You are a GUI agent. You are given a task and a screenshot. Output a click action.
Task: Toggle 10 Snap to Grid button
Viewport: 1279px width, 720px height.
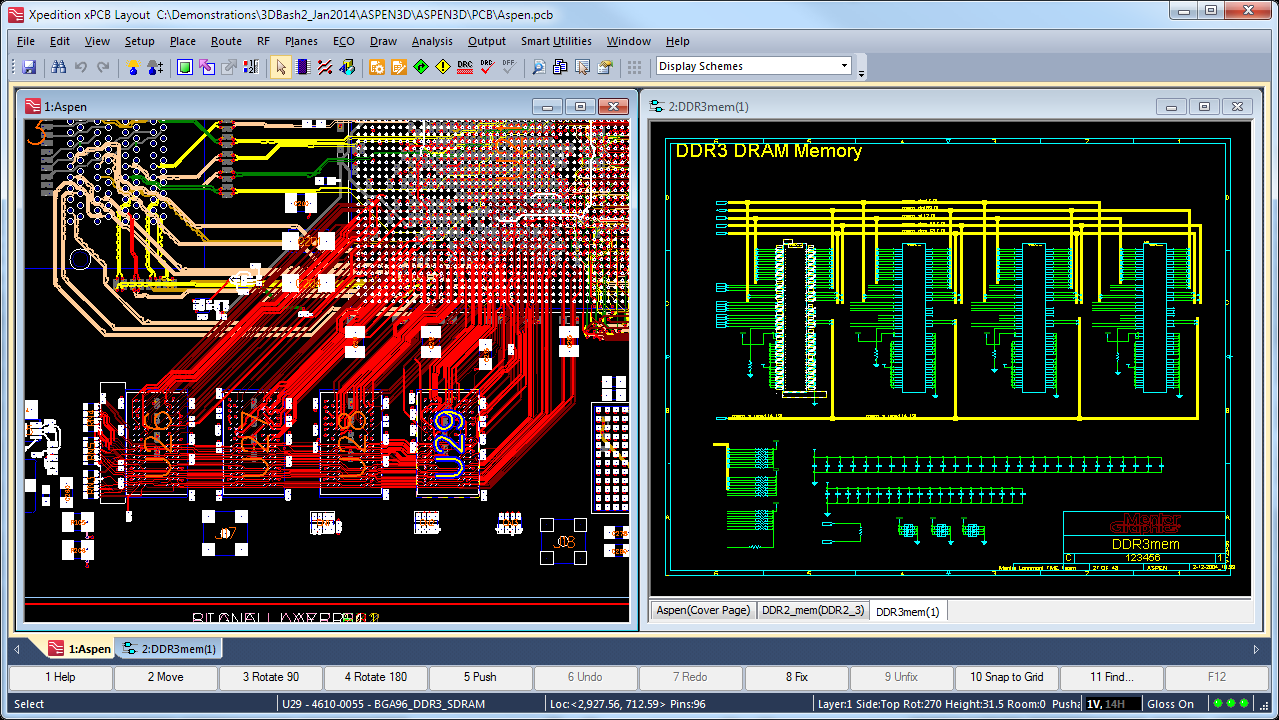click(x=1006, y=677)
